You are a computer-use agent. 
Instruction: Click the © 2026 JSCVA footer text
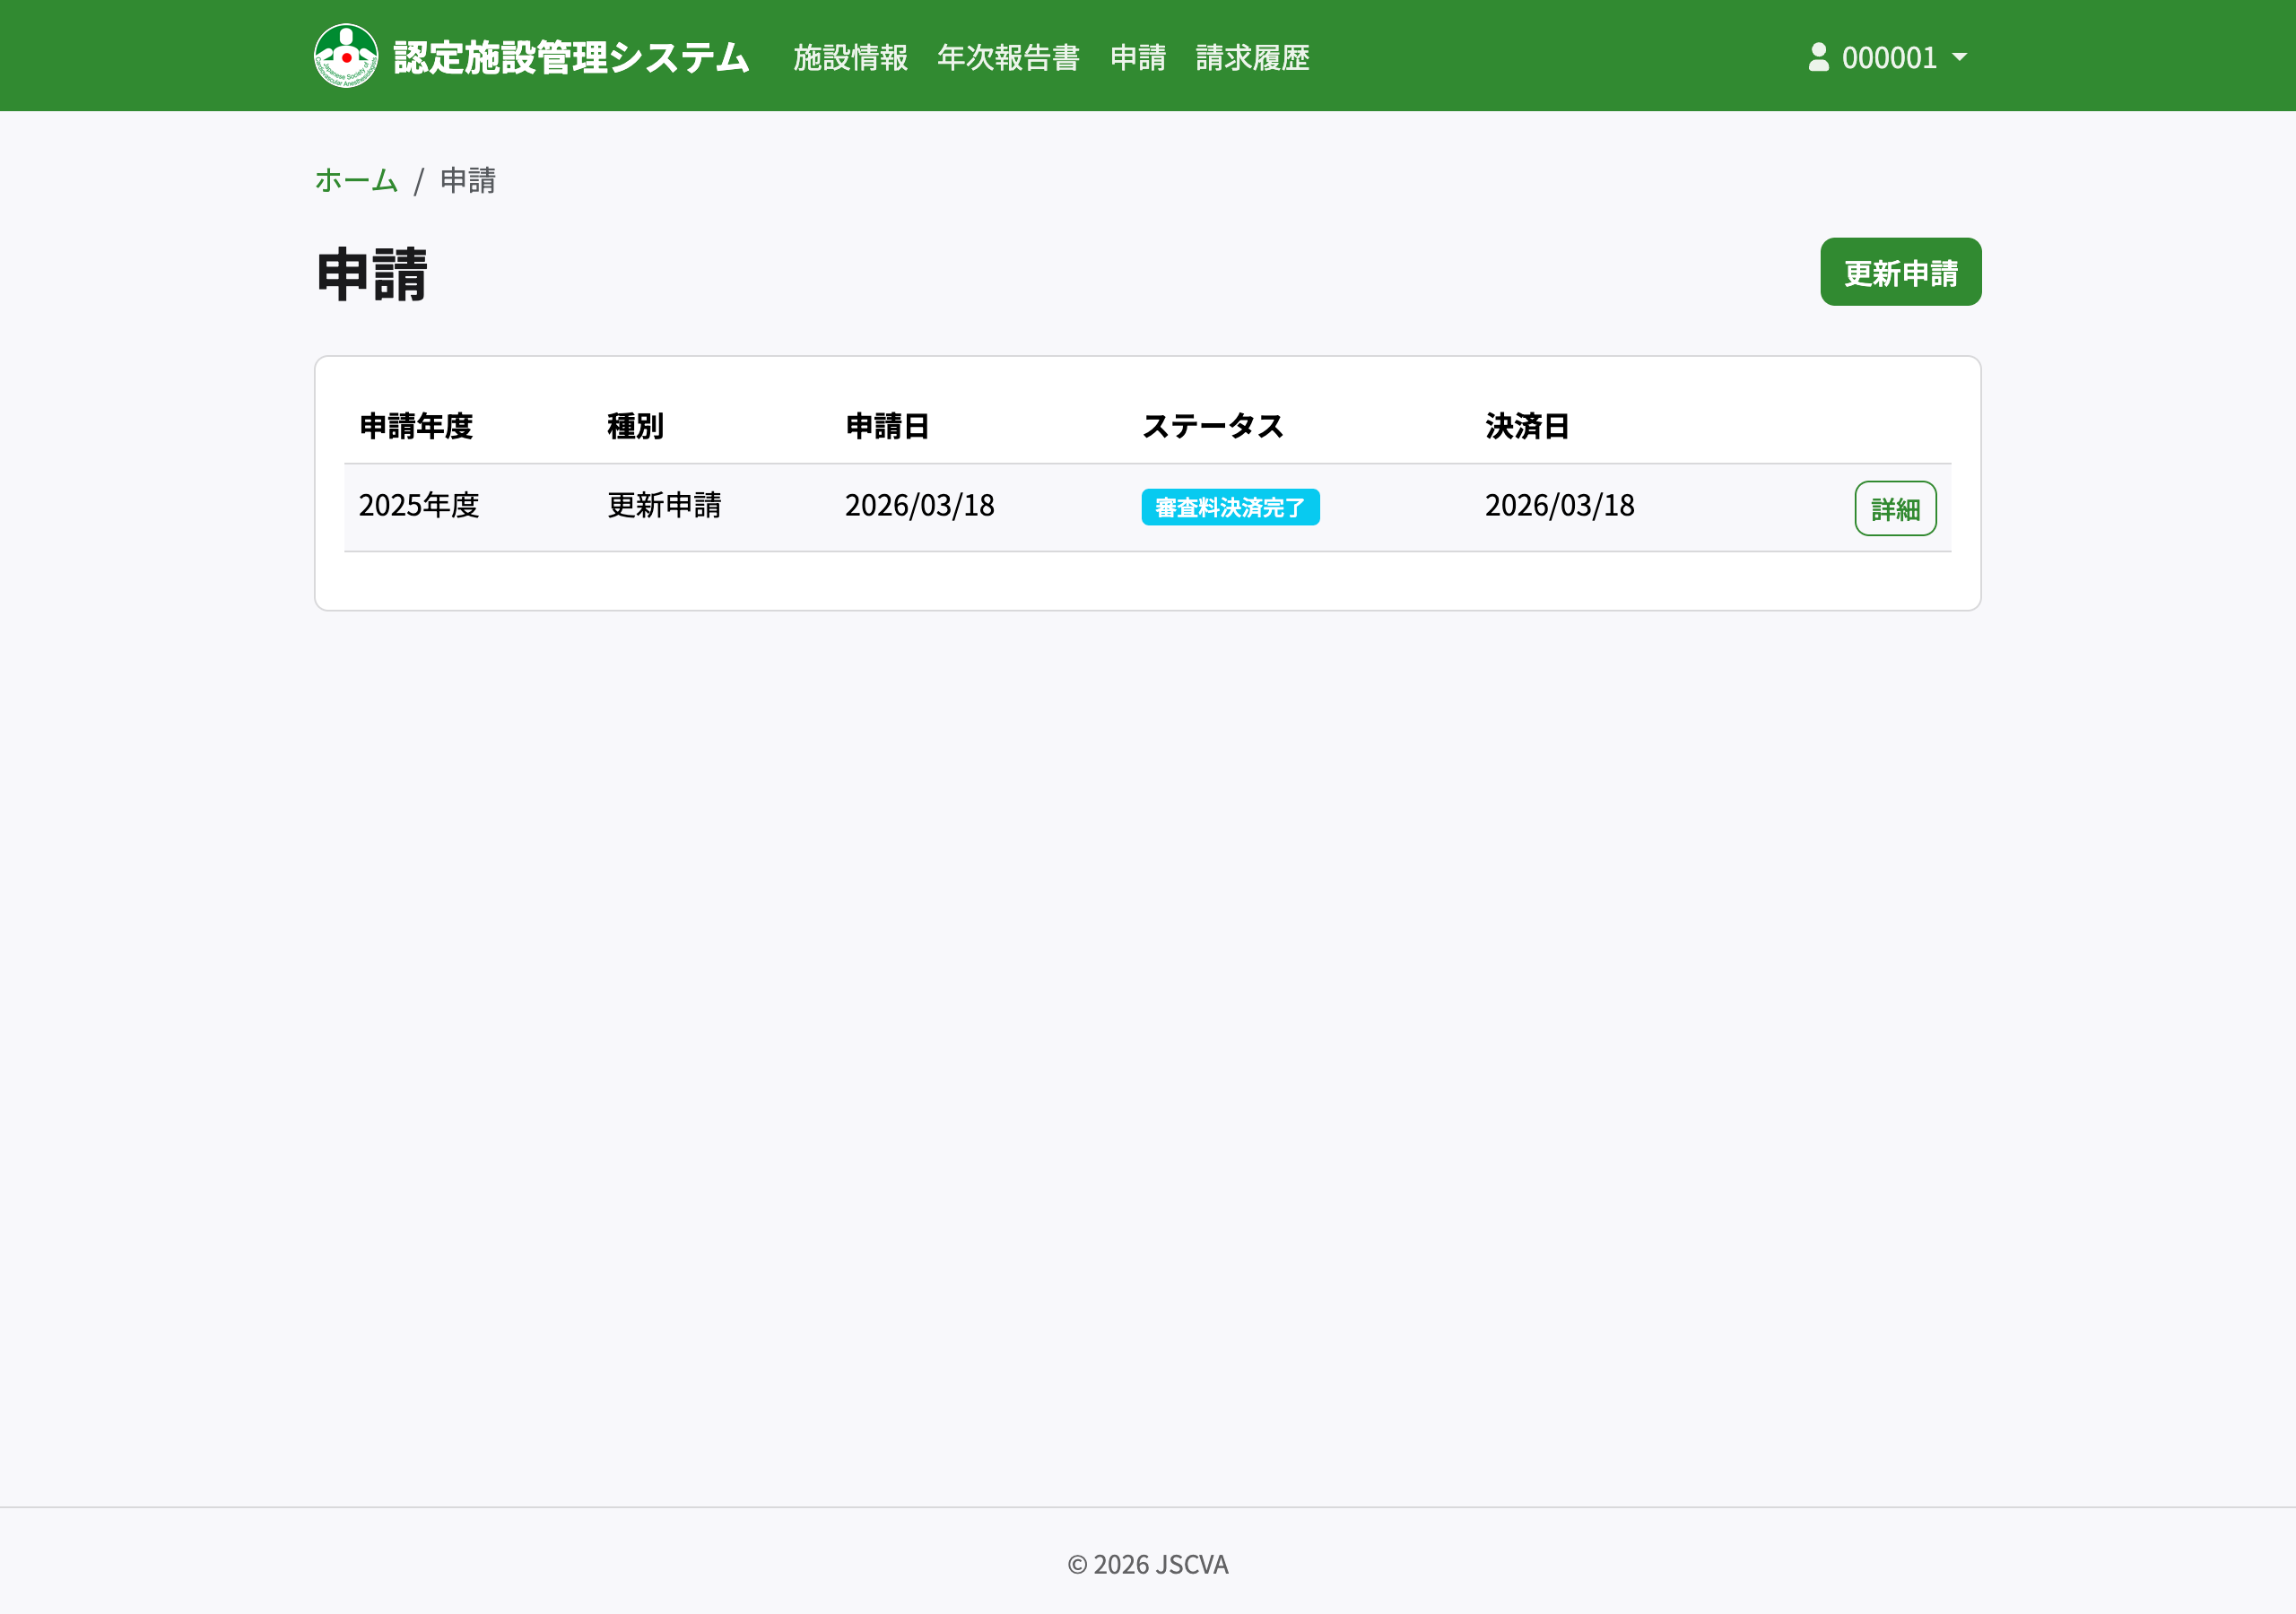[x=1148, y=1565]
